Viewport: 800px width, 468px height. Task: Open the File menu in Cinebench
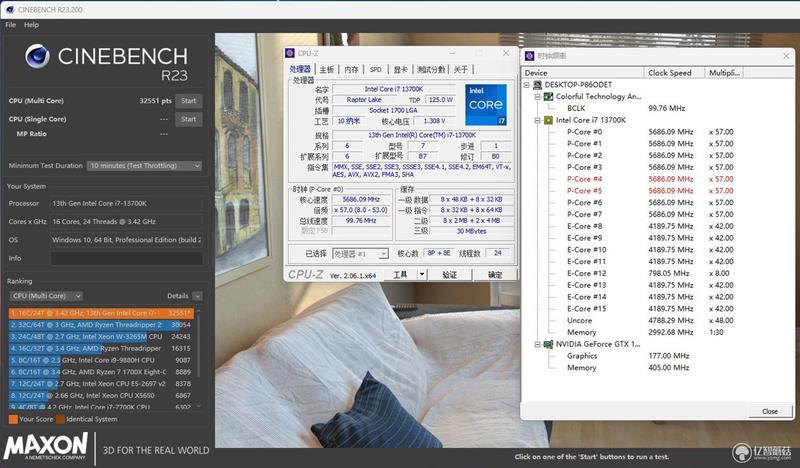pyautogui.click(x=11, y=24)
